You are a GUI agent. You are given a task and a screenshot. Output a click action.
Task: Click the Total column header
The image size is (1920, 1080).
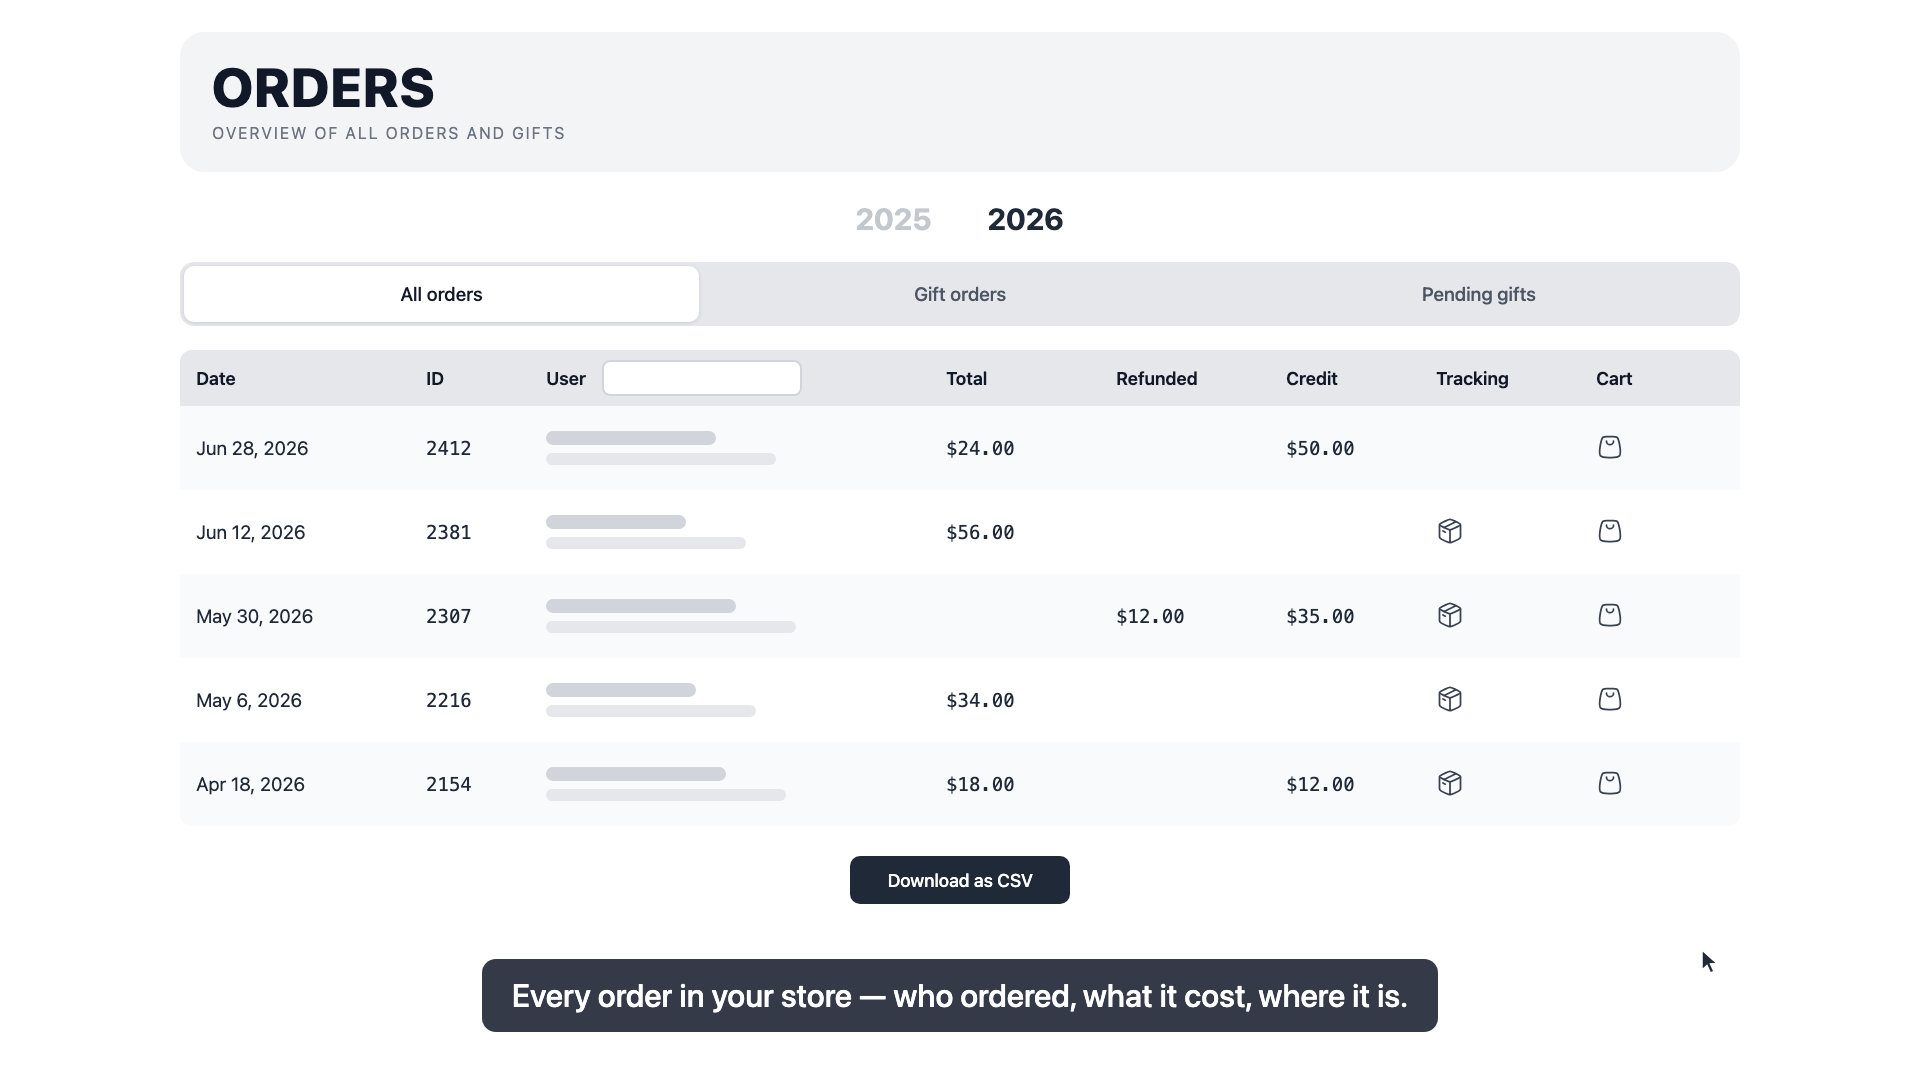pos(966,379)
